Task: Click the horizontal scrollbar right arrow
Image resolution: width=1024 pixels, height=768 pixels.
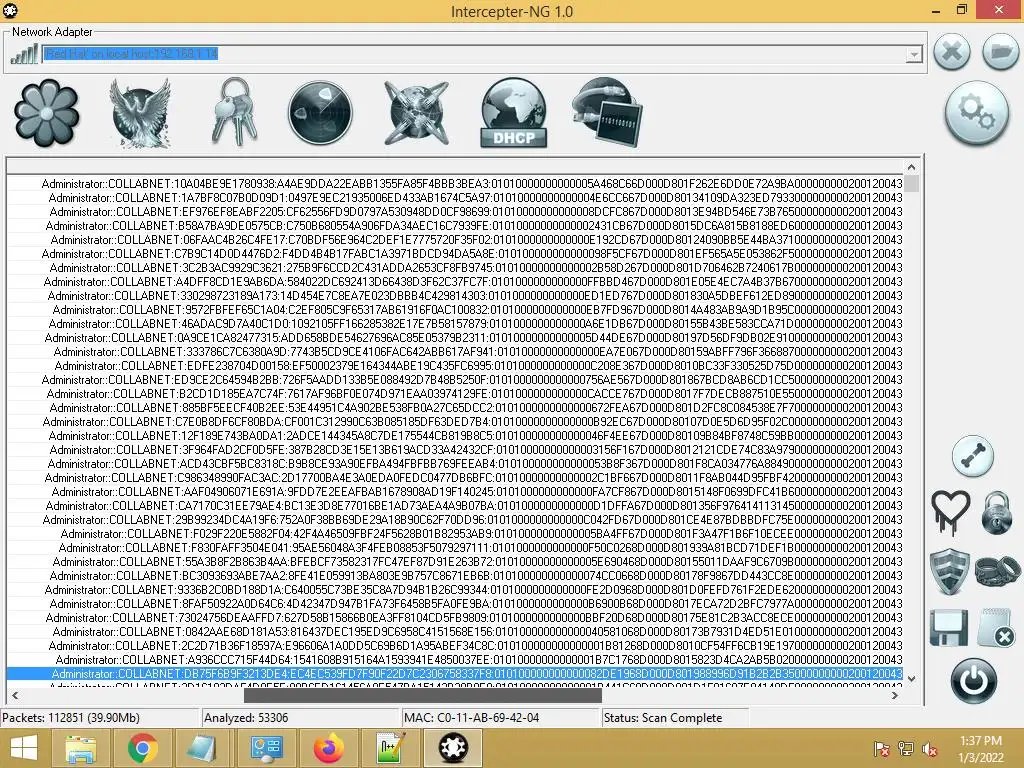Action: 895,696
